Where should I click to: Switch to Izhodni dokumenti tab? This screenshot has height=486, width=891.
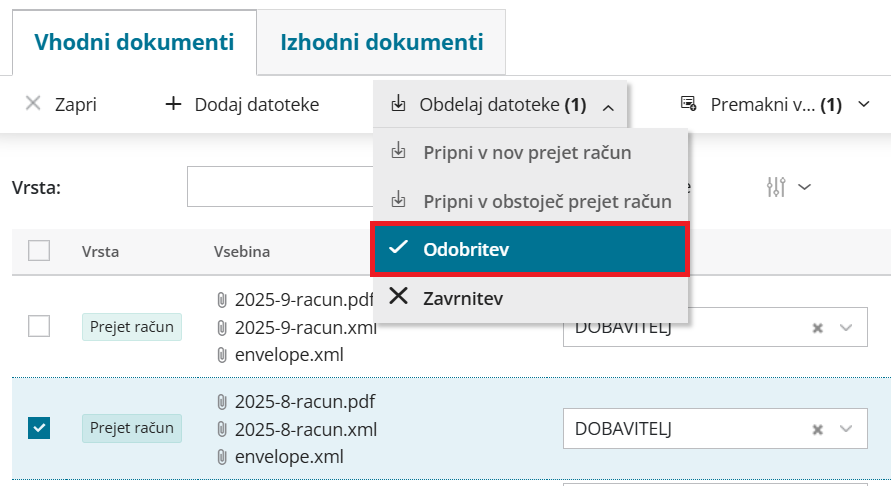(381, 42)
